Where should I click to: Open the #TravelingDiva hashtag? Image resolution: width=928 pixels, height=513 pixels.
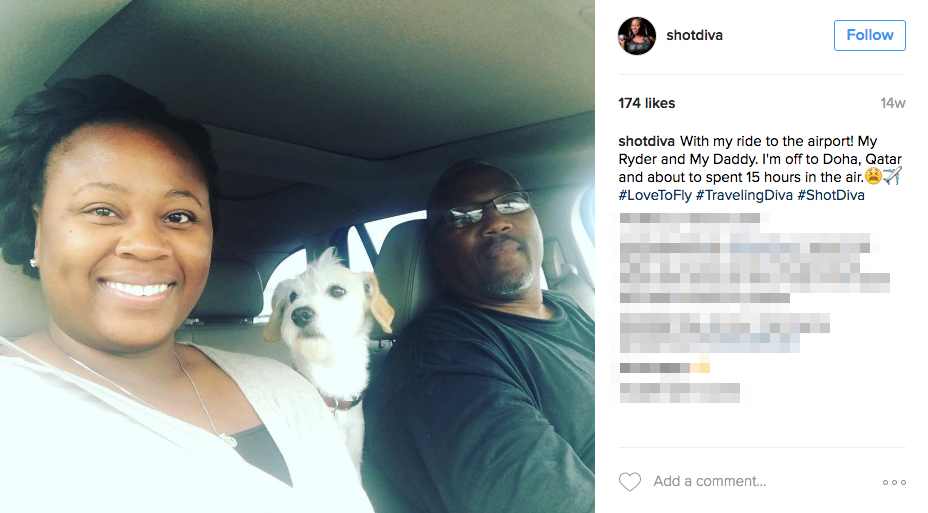pos(744,195)
